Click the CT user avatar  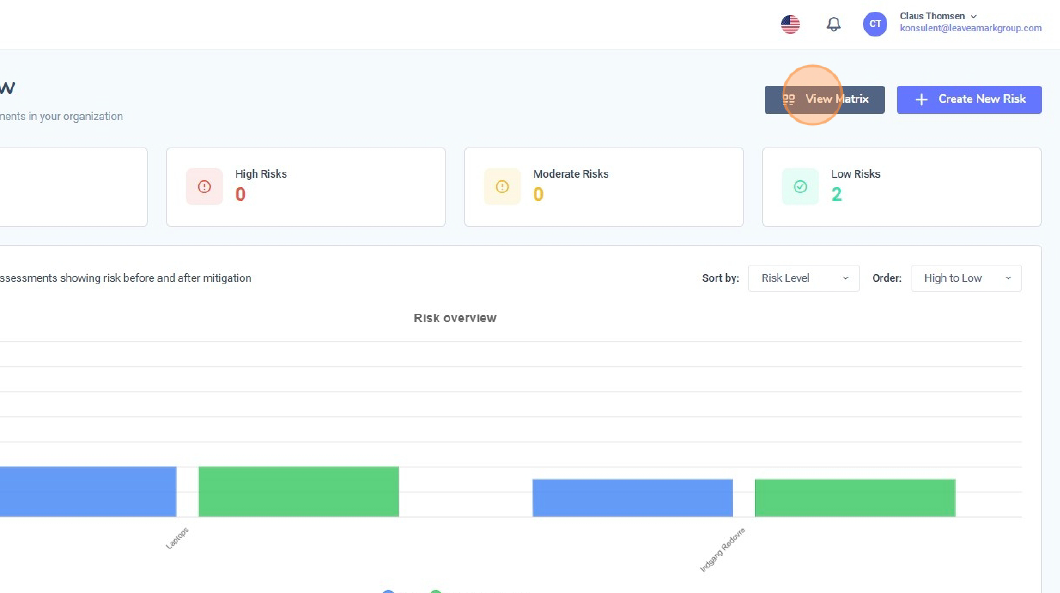[x=875, y=25]
